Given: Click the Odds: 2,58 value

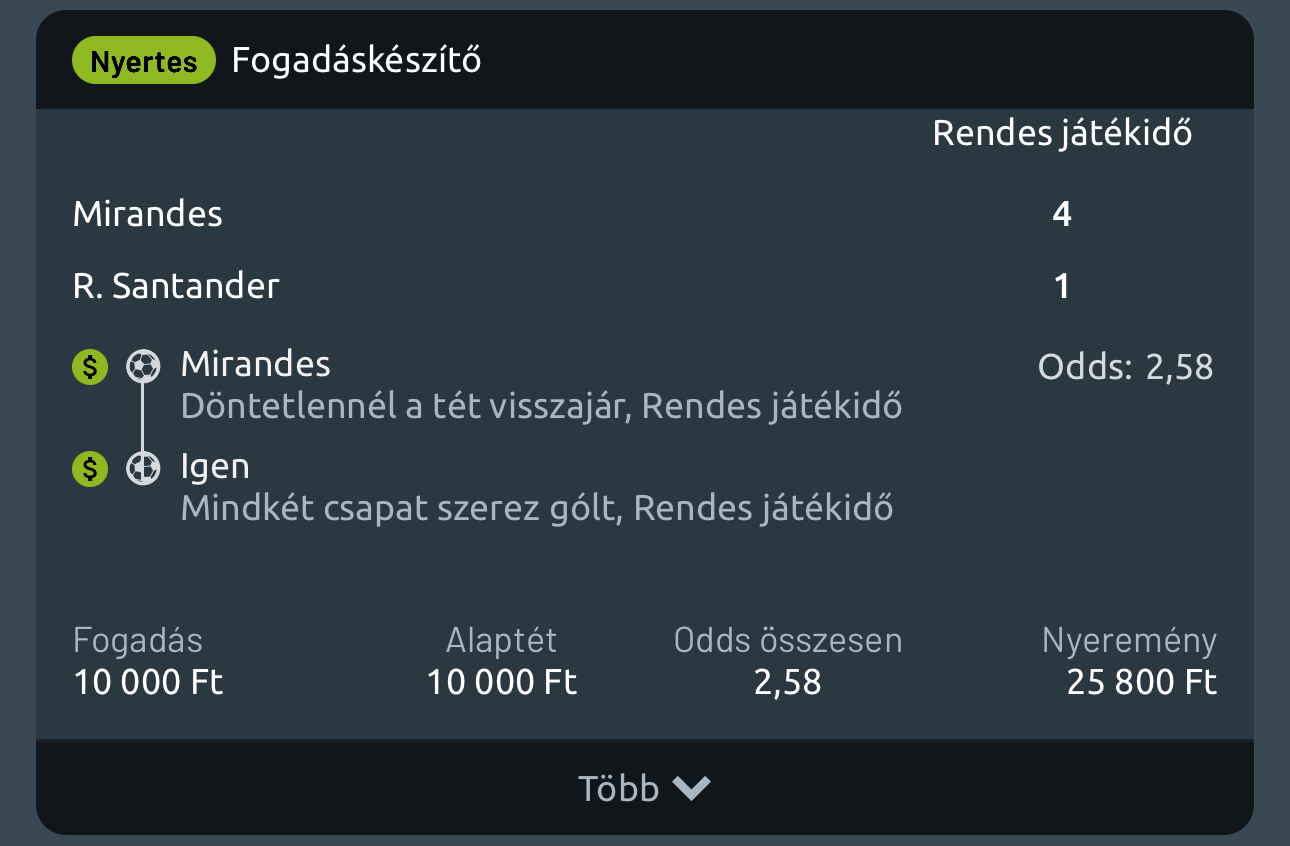Looking at the screenshot, I should tap(1125, 367).
